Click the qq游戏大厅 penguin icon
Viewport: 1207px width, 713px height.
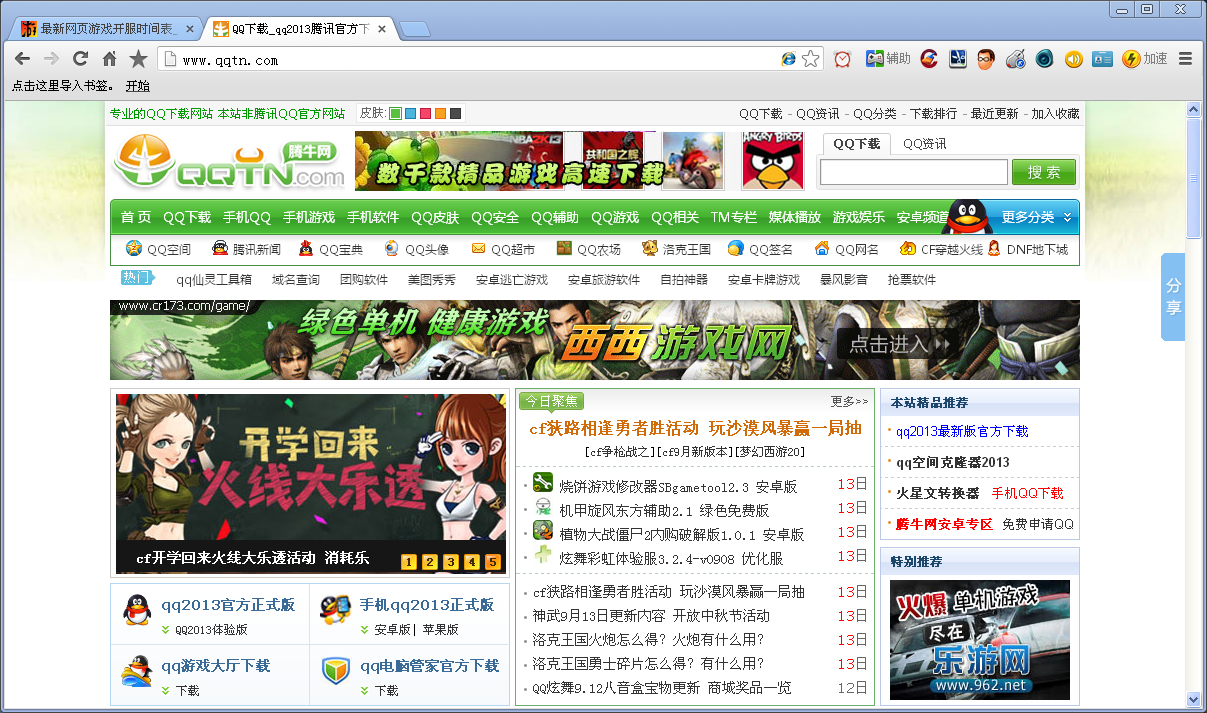point(137,669)
